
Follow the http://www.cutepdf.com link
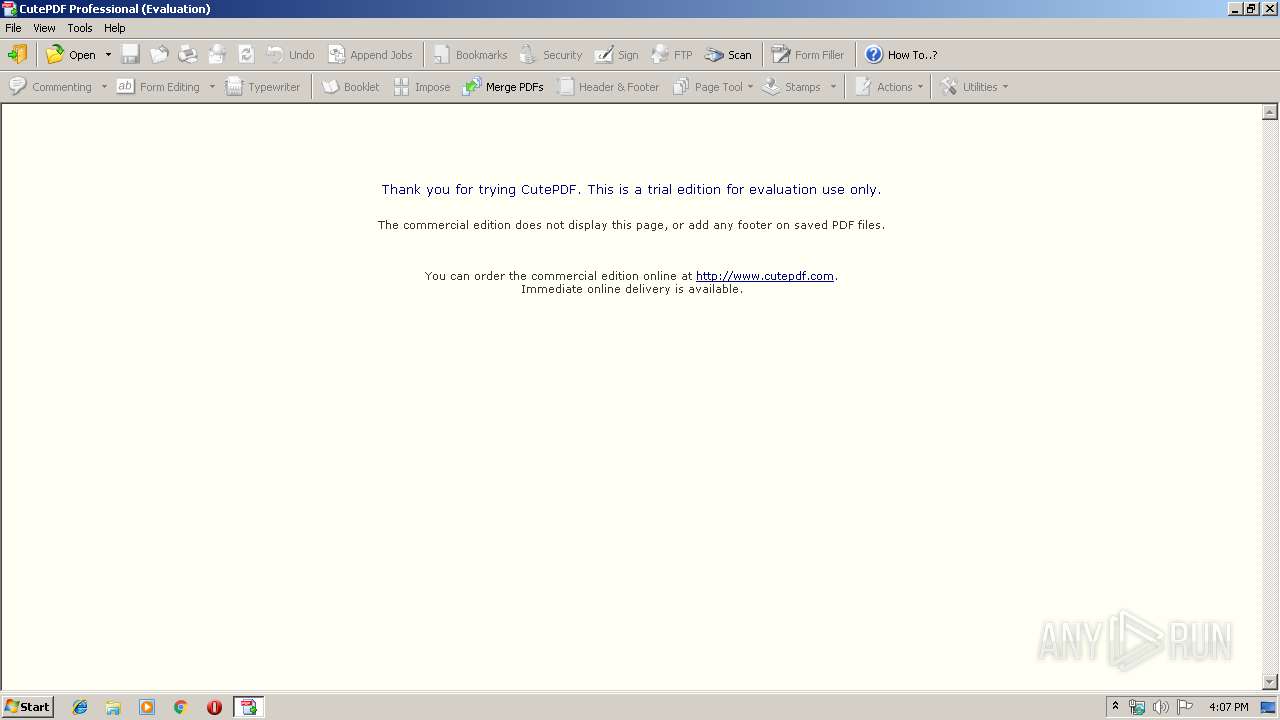click(765, 276)
